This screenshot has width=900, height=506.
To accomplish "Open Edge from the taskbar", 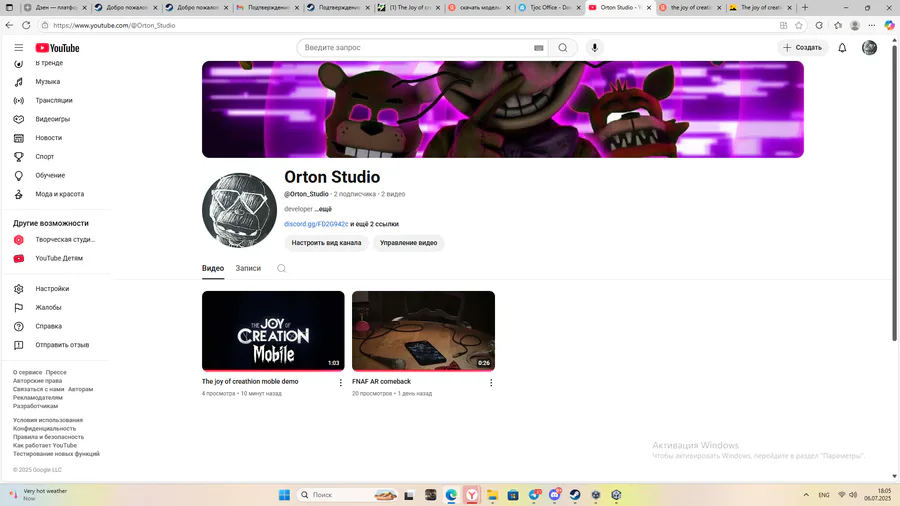I will coord(451,495).
